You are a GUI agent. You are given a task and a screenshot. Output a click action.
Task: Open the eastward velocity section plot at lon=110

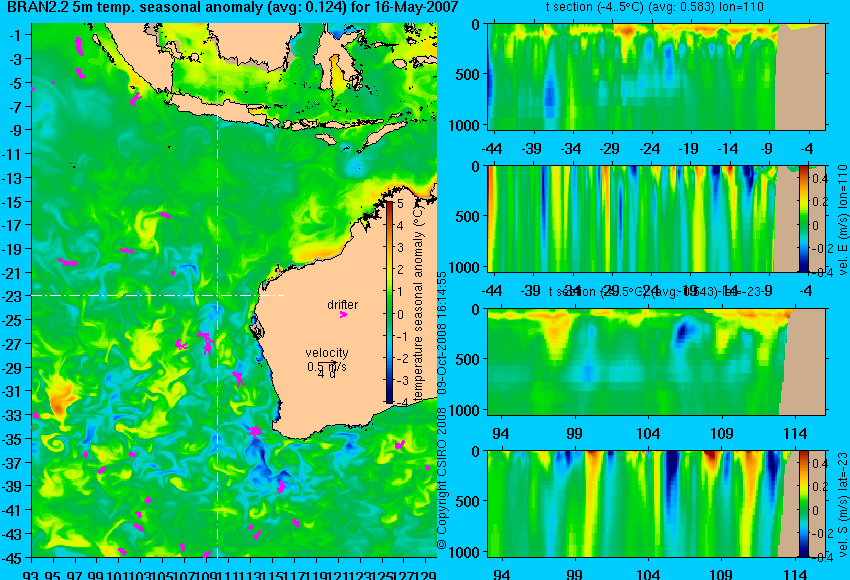coord(657,219)
